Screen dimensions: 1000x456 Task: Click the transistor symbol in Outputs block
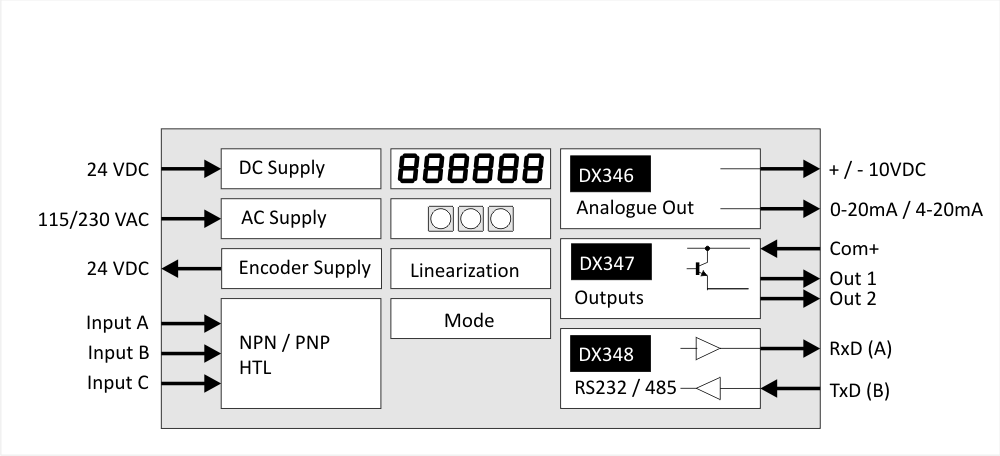click(x=701, y=268)
